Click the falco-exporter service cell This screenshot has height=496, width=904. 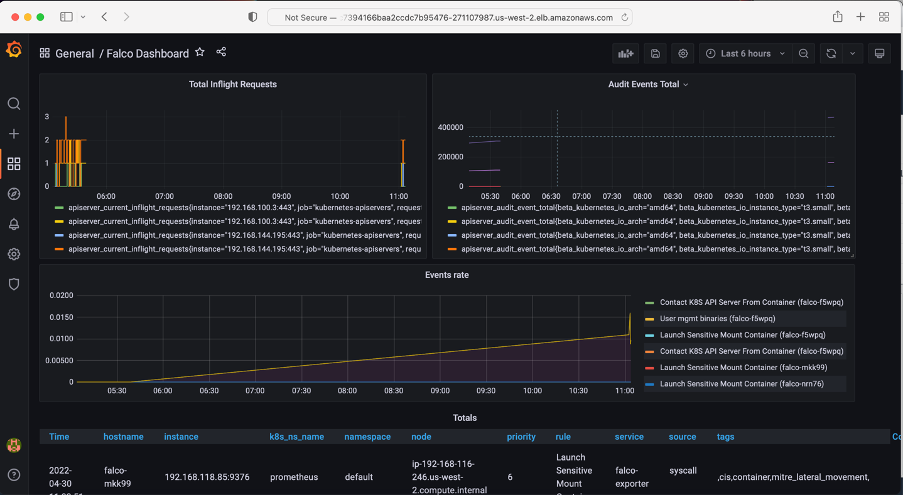click(632, 477)
